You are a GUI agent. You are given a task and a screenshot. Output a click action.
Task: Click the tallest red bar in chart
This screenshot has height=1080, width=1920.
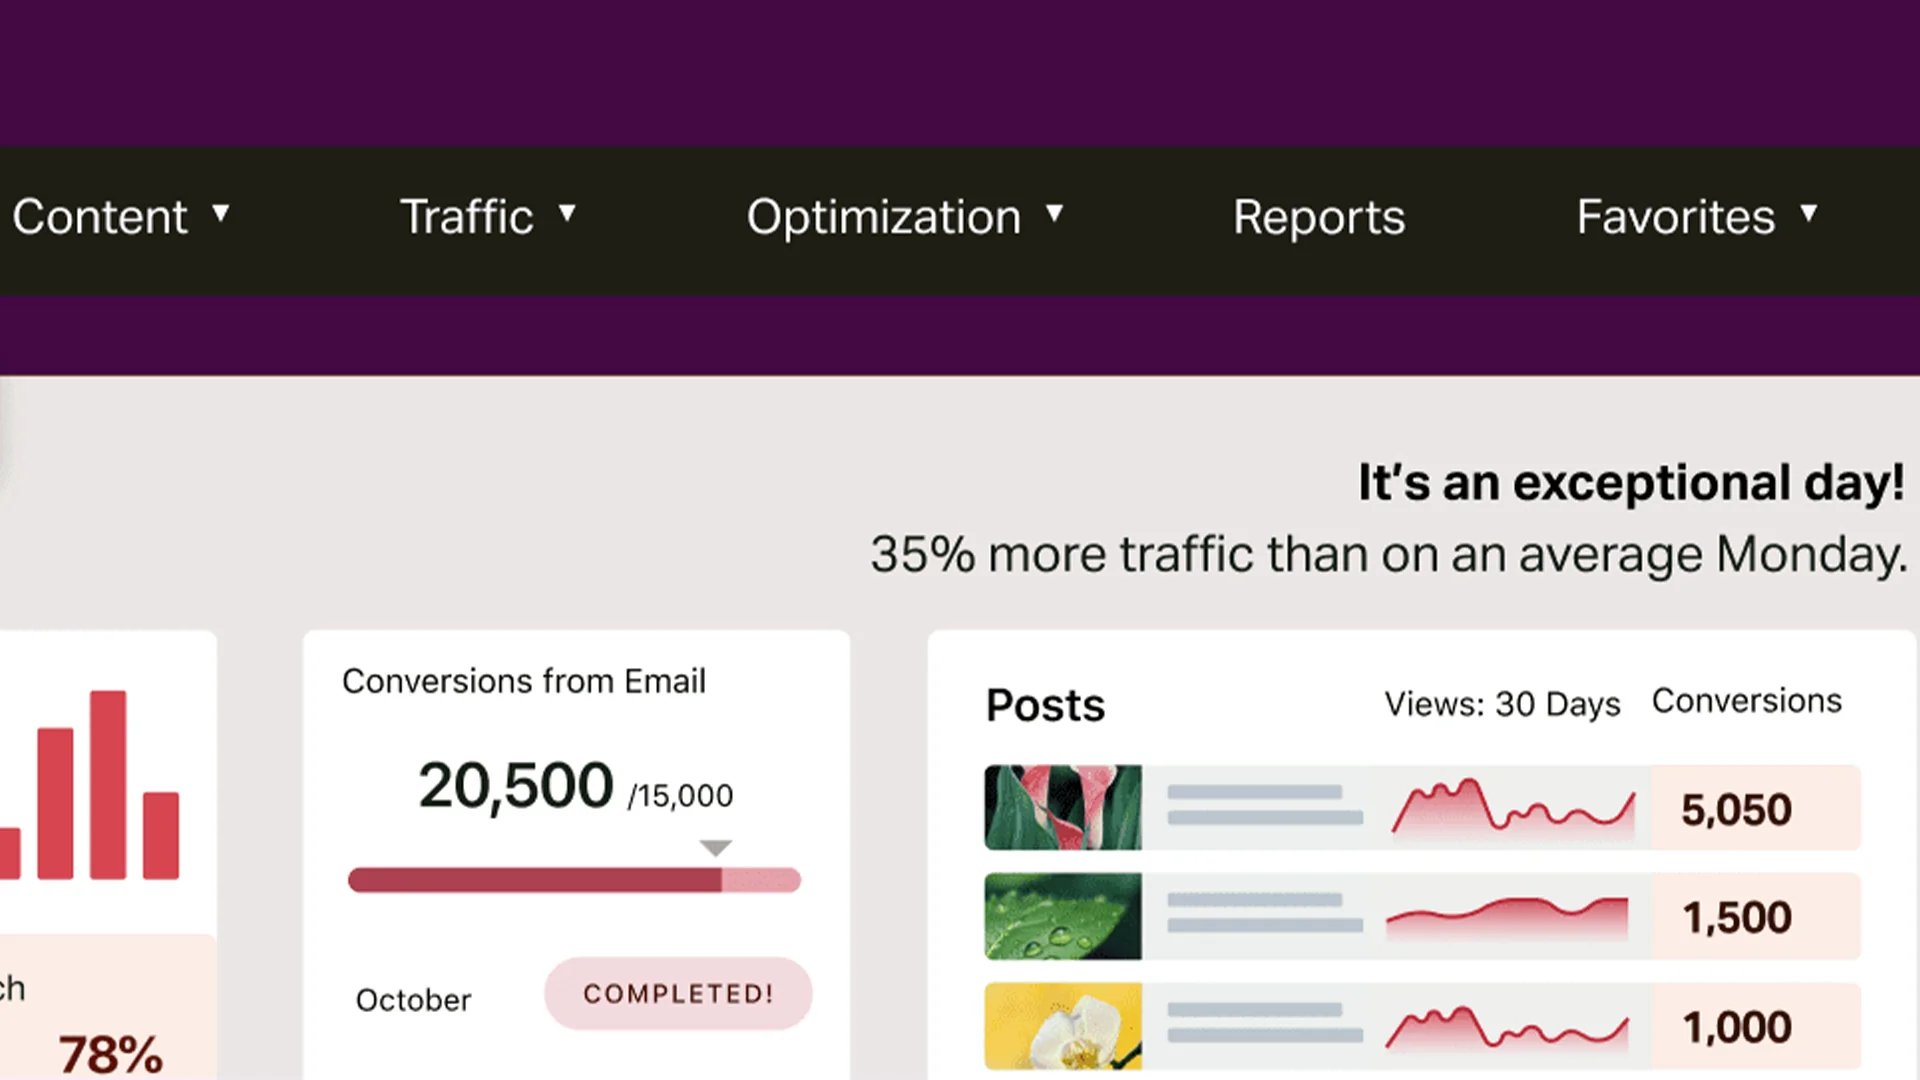pos(108,785)
